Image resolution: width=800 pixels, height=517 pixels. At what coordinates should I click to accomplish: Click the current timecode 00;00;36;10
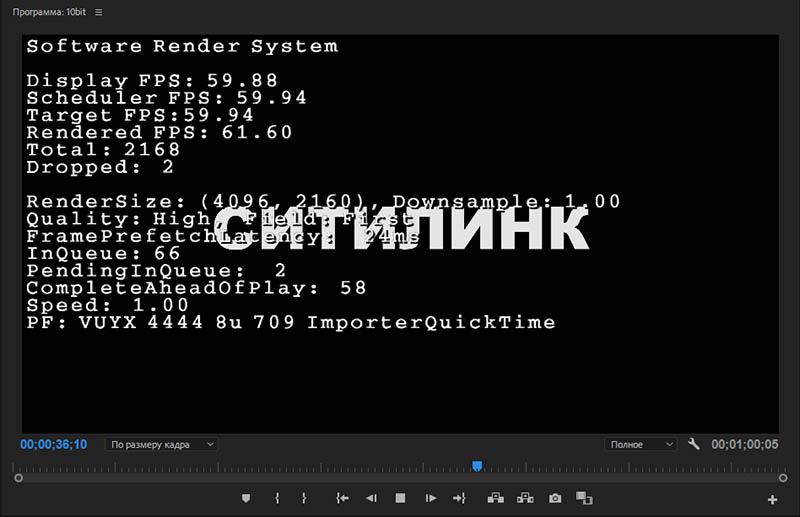coord(54,445)
